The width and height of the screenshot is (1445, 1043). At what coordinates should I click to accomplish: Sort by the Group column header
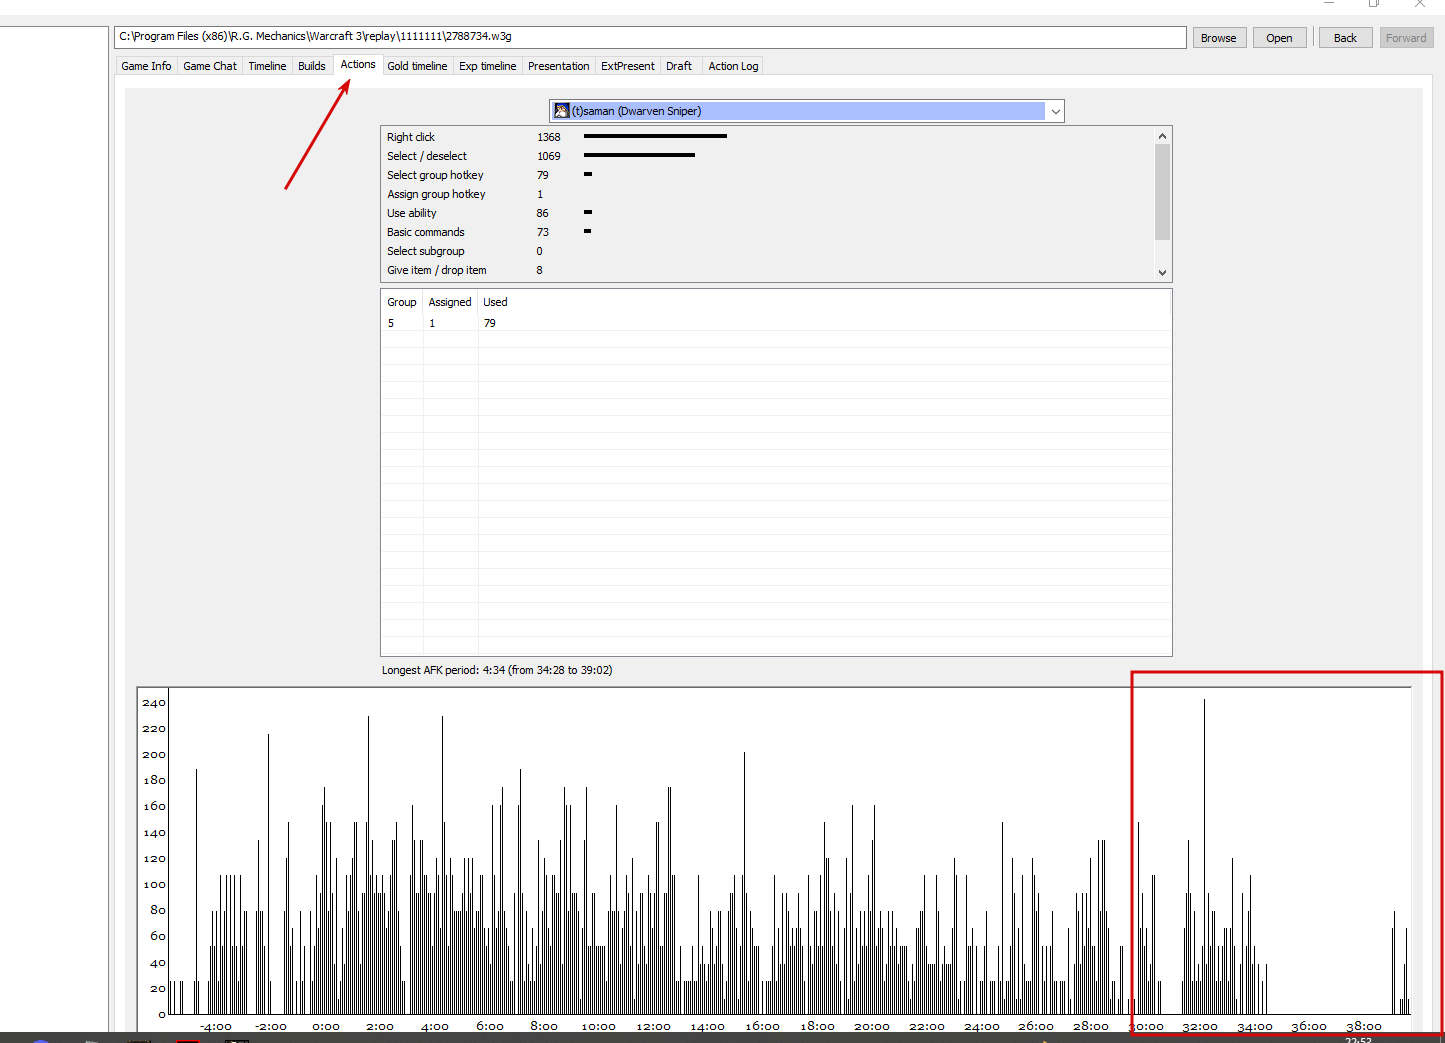click(x=402, y=302)
